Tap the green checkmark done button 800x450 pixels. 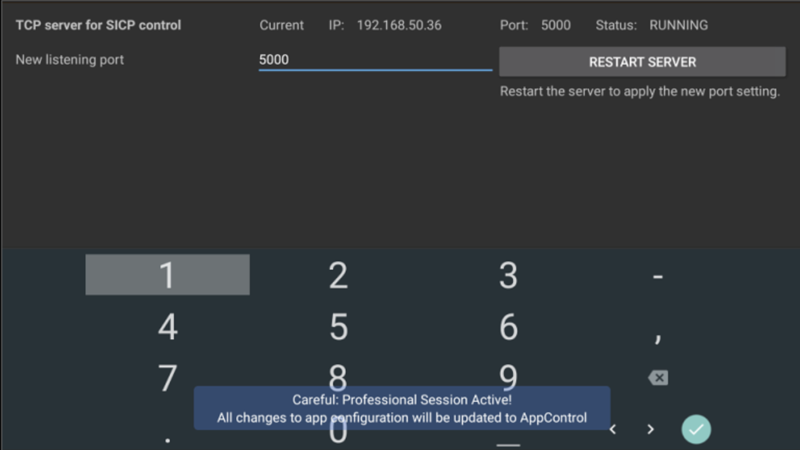point(696,429)
